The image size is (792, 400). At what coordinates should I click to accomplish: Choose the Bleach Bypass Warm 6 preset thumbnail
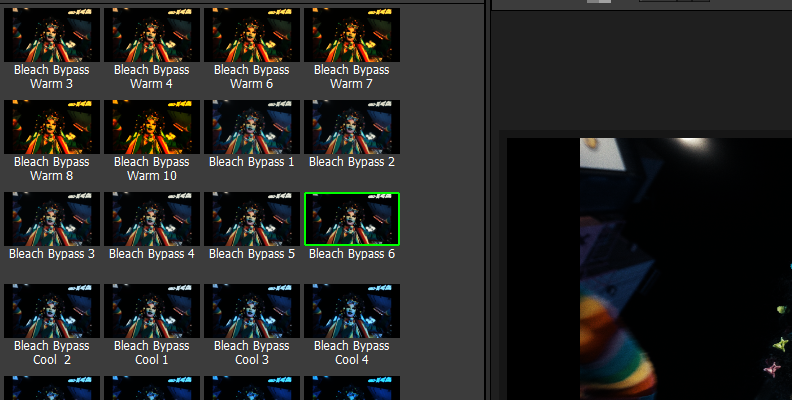click(x=252, y=35)
